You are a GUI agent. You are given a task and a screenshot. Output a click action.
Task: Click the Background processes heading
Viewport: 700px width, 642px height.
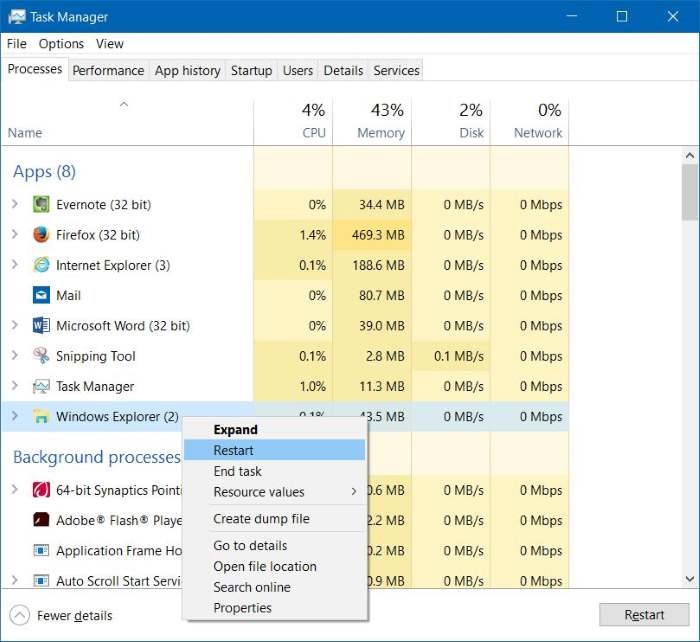(x=97, y=457)
